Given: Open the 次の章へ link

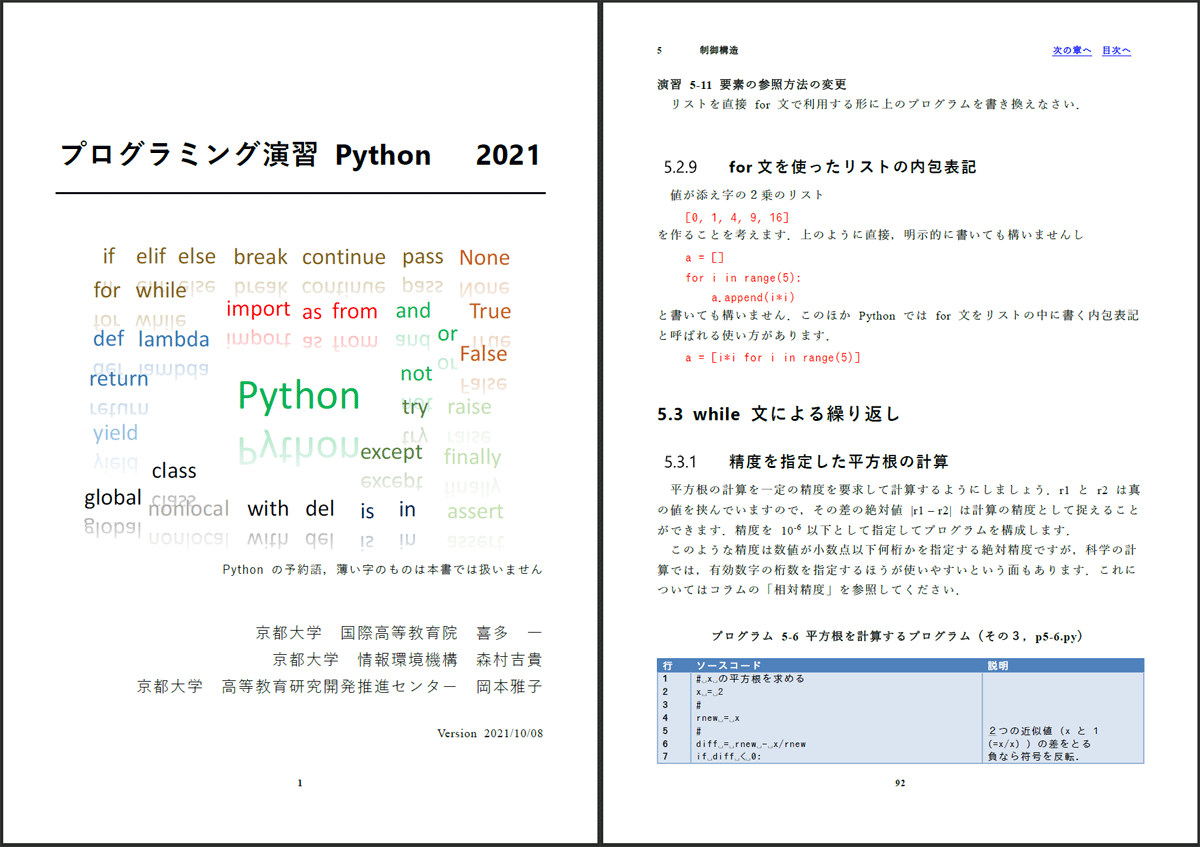Looking at the screenshot, I should [x=1070, y=49].
